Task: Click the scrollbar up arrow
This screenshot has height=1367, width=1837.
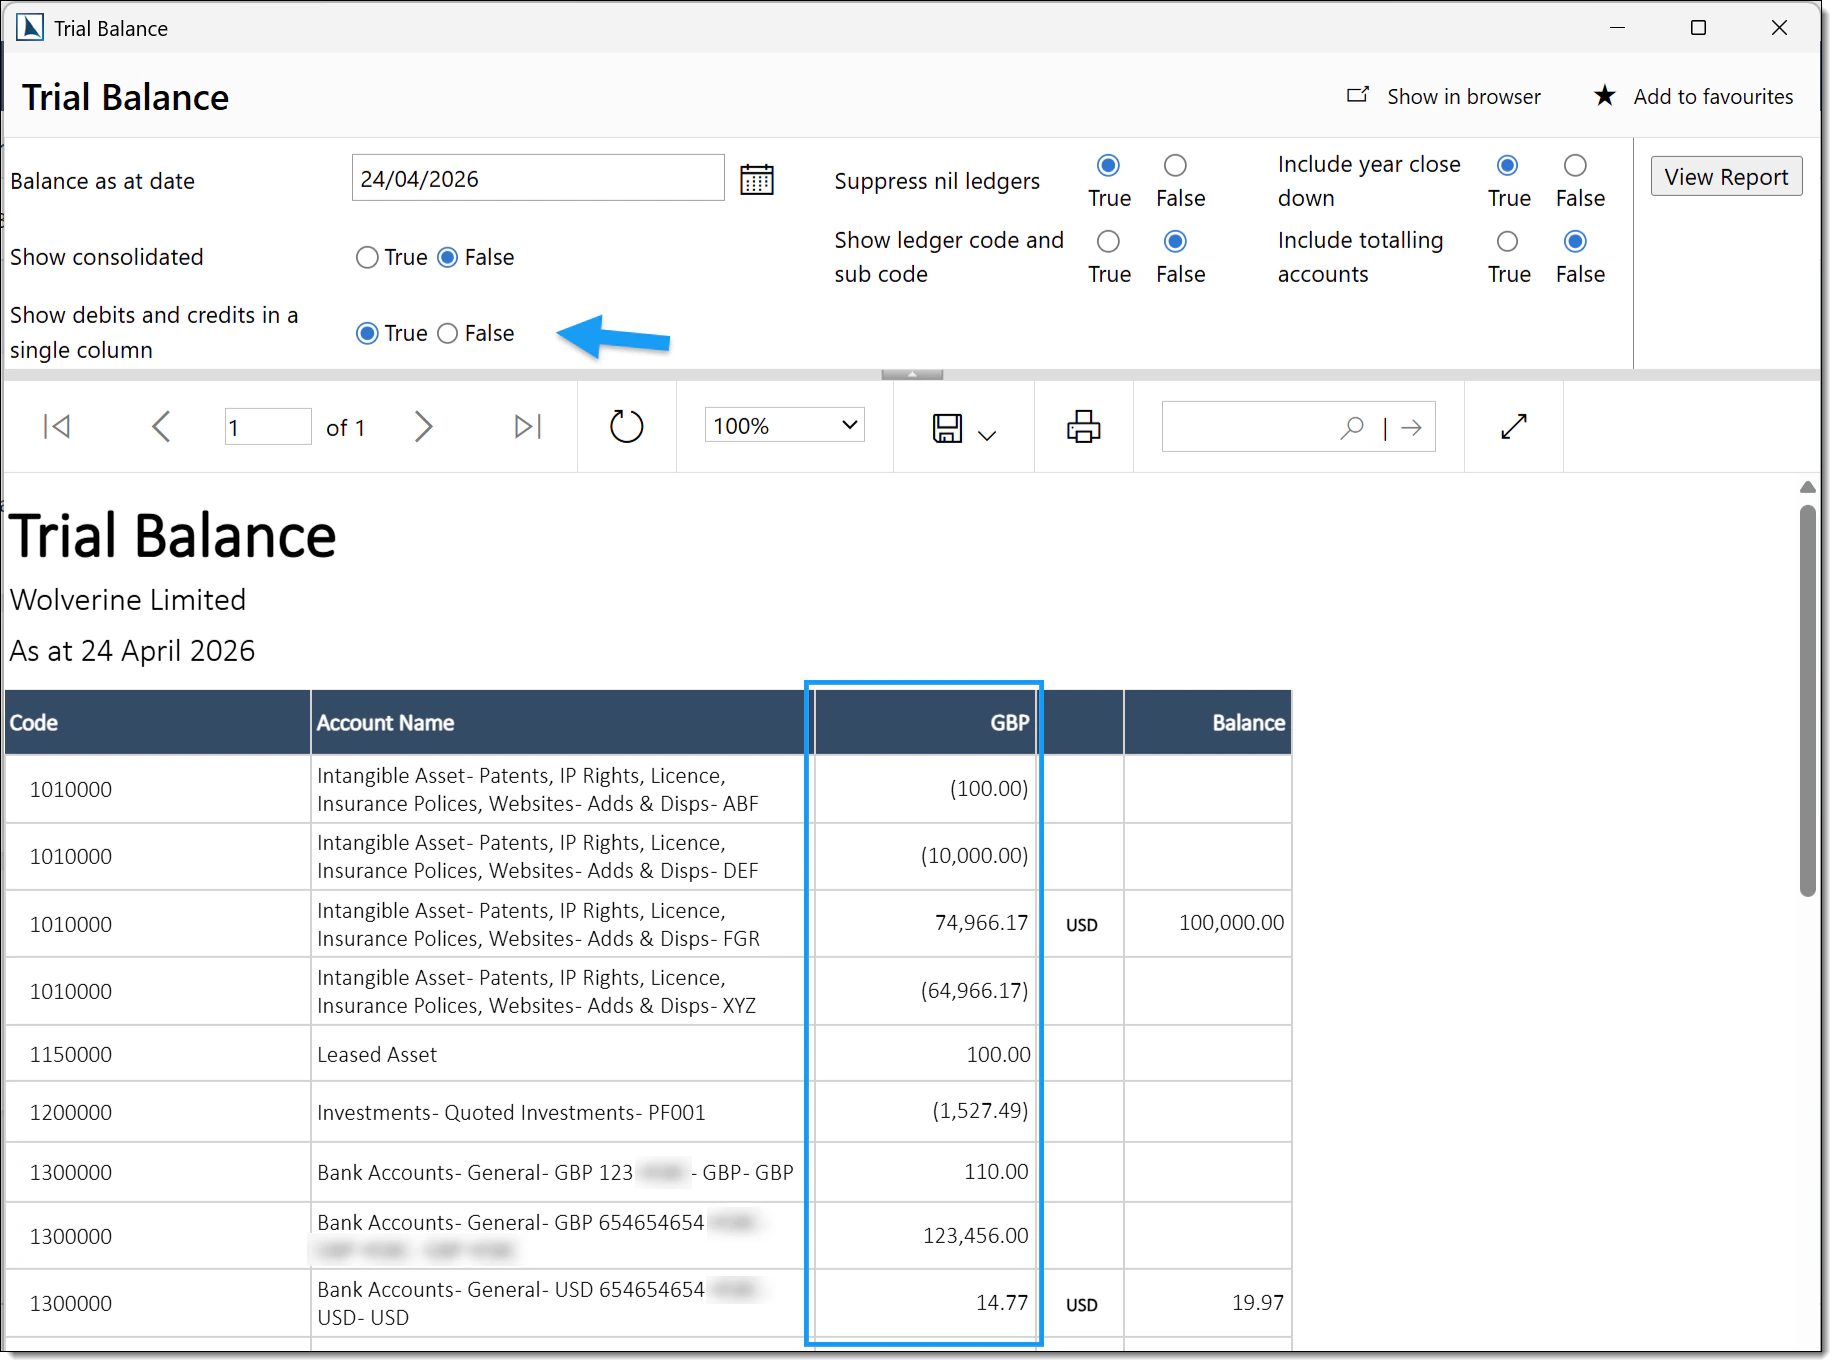Action: (1807, 487)
